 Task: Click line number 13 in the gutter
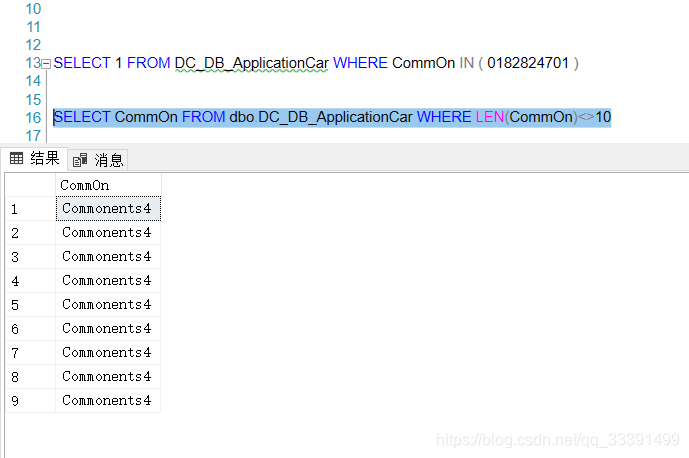33,63
